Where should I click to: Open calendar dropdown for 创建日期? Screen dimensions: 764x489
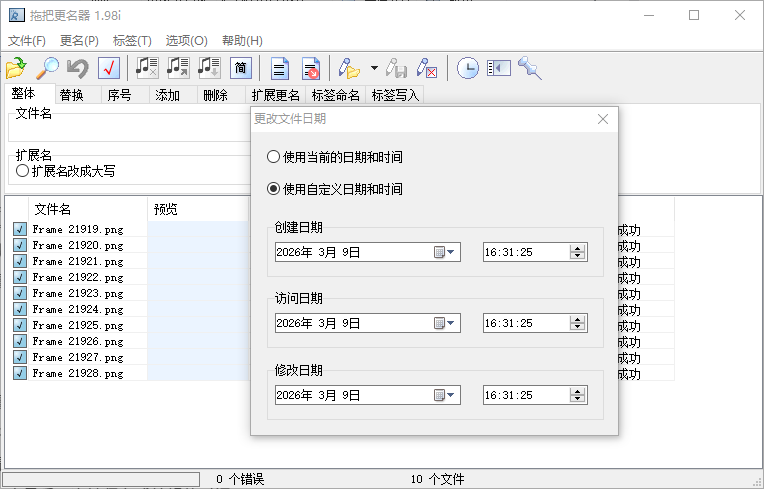(x=444, y=252)
